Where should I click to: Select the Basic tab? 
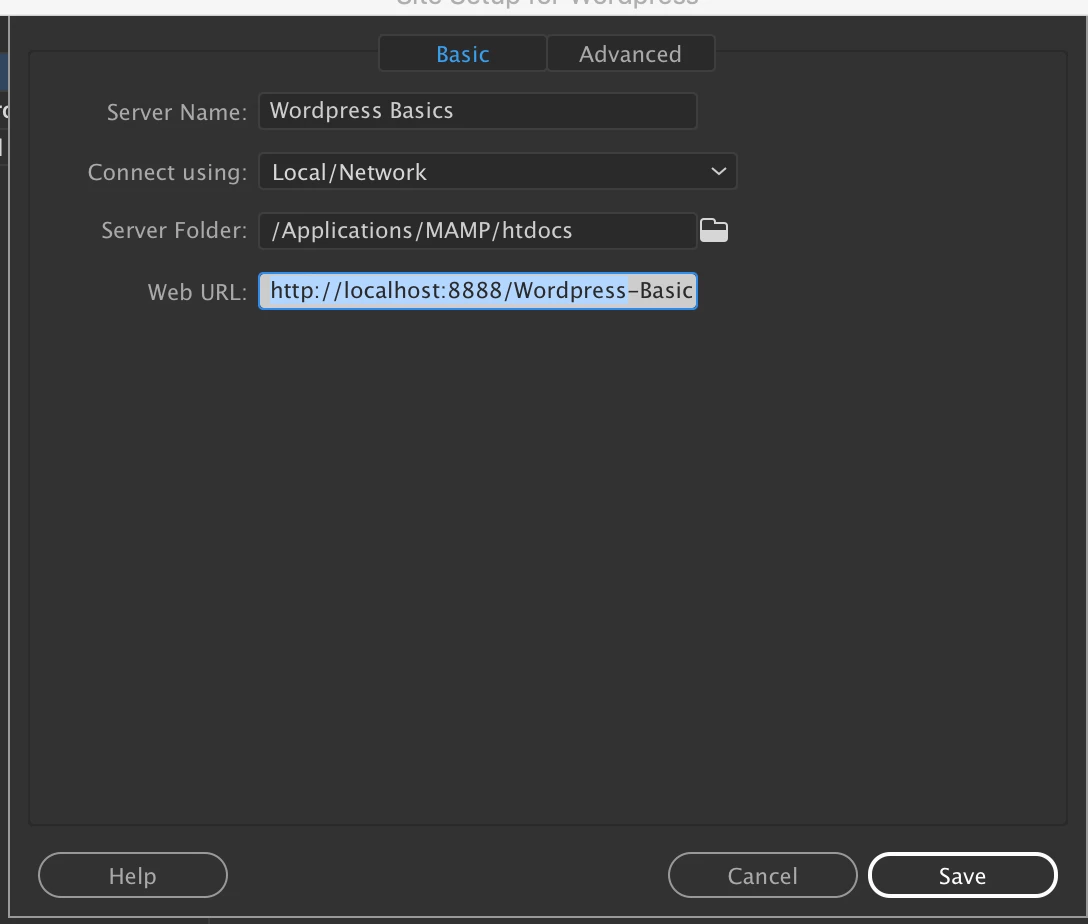463,54
